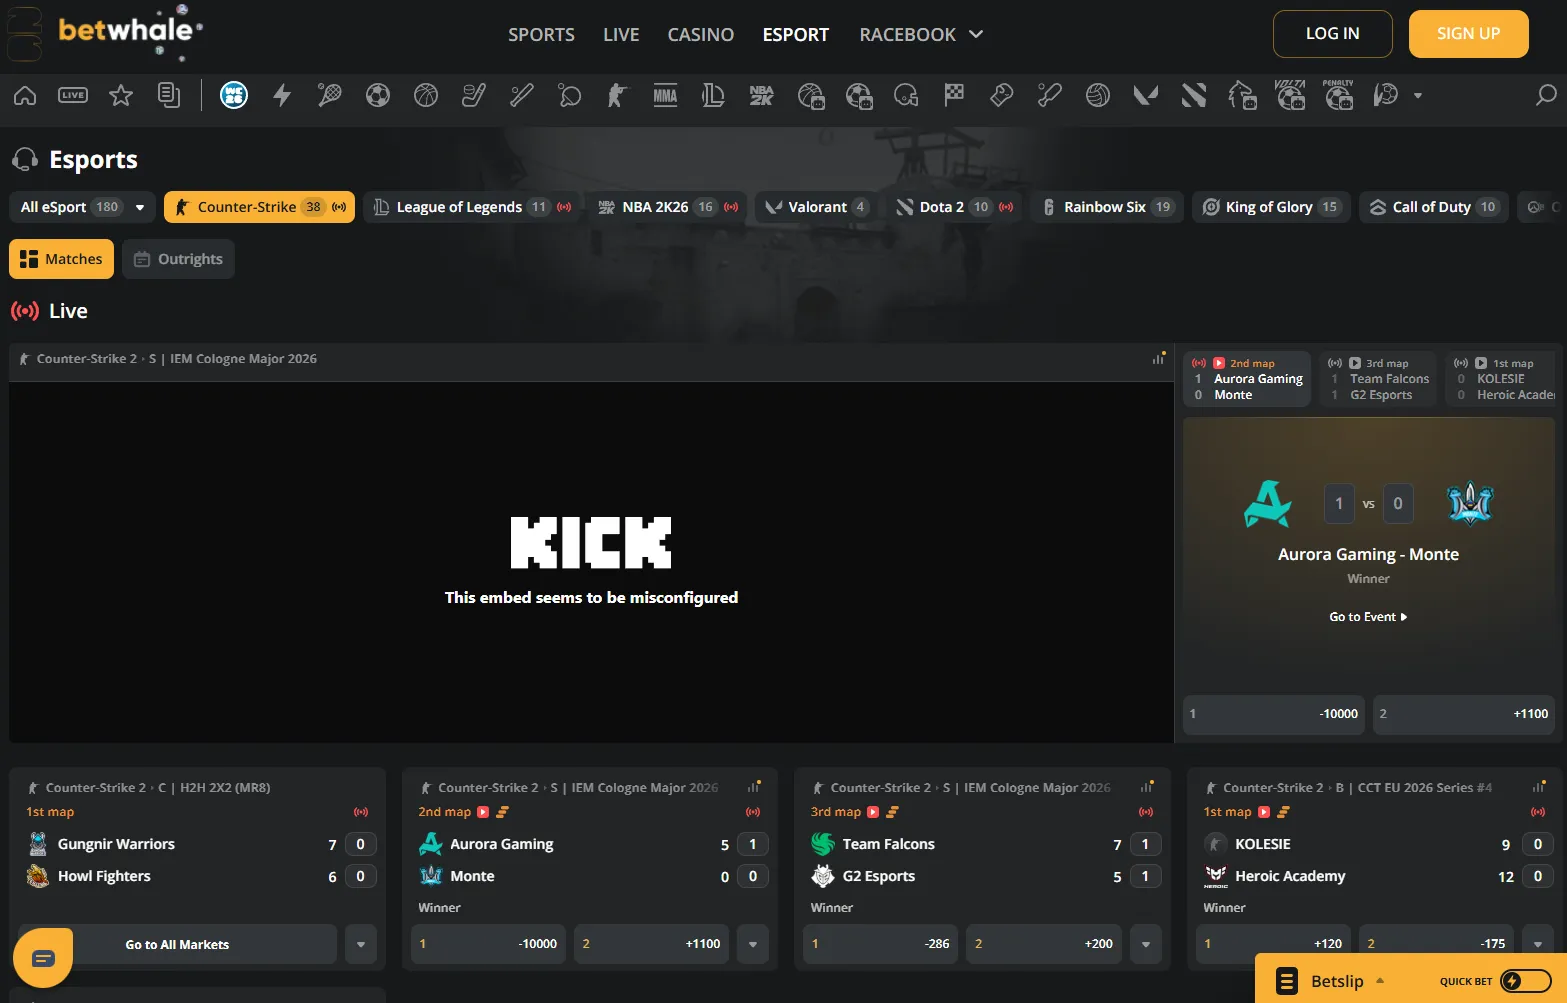Switch to the Matches tab

(61, 259)
